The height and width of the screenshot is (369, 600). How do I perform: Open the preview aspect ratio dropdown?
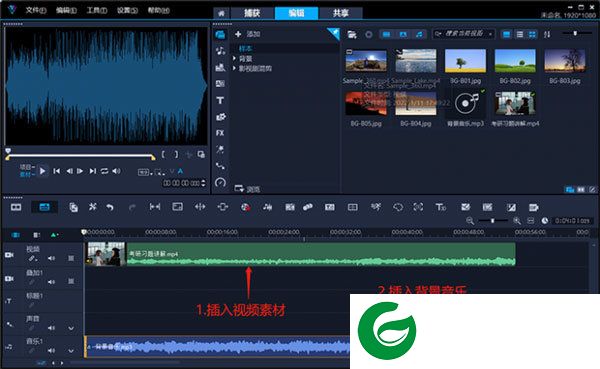[x=145, y=172]
